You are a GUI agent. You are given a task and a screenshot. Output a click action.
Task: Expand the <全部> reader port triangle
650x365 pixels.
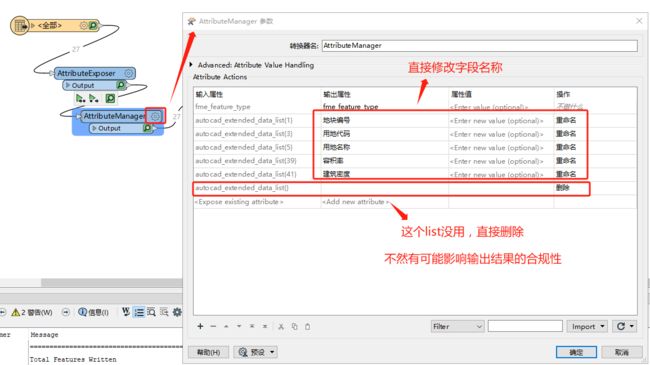point(33,26)
